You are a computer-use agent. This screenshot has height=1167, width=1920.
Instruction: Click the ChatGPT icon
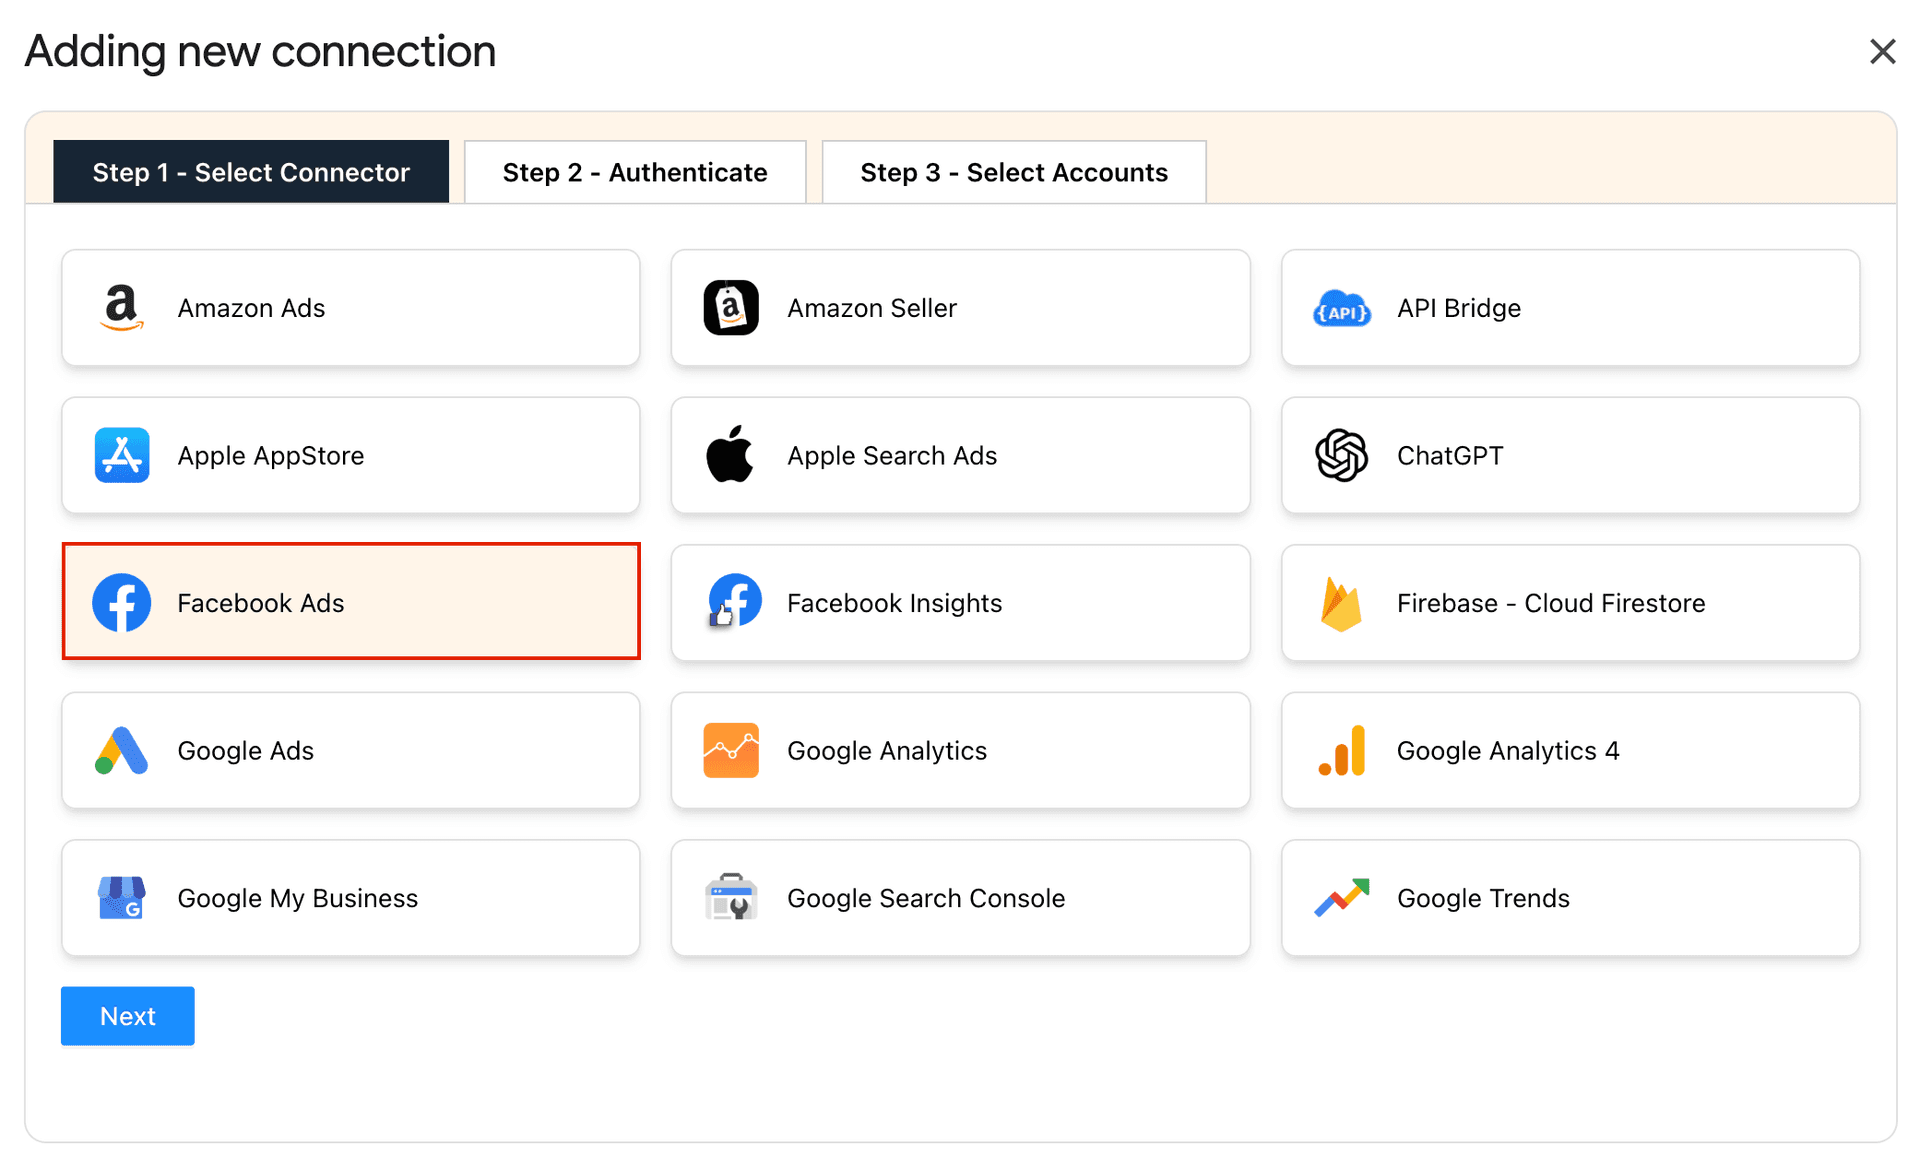point(1341,455)
